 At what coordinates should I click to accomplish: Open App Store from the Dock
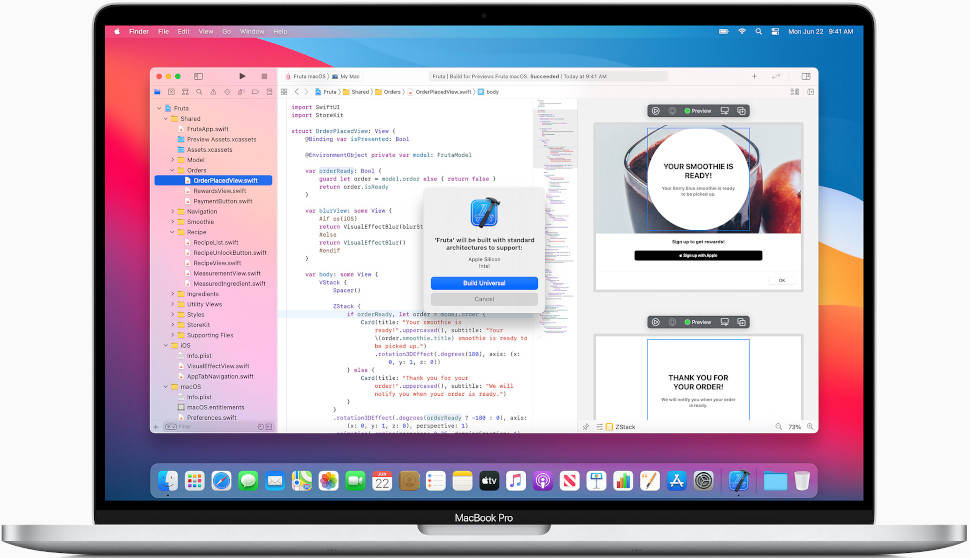pos(676,481)
